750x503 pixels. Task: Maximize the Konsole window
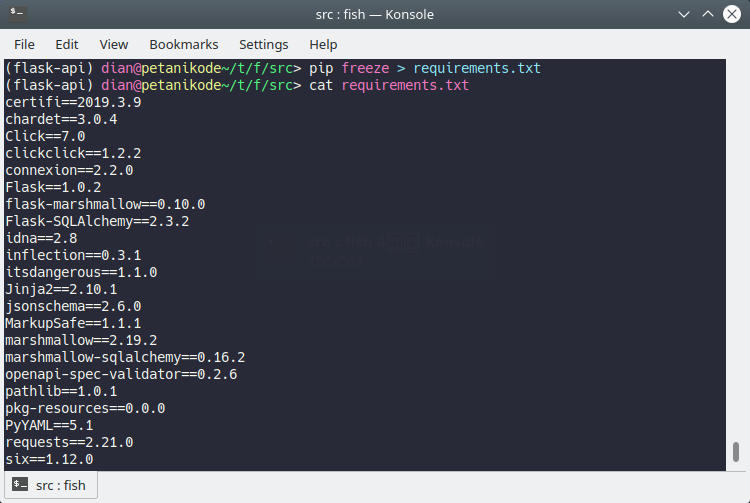pyautogui.click(x=708, y=15)
